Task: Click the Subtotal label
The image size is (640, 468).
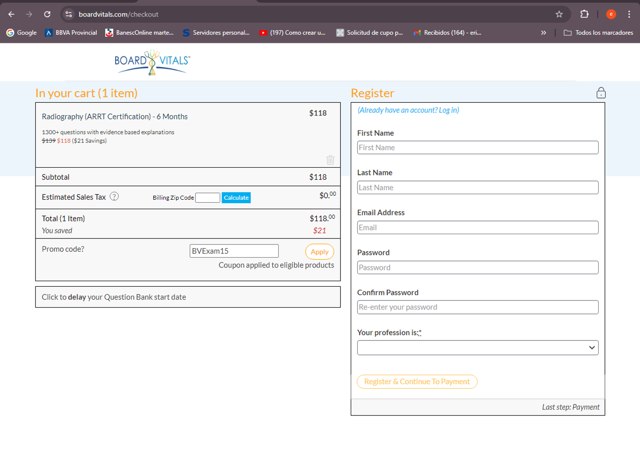Action: pyautogui.click(x=56, y=177)
